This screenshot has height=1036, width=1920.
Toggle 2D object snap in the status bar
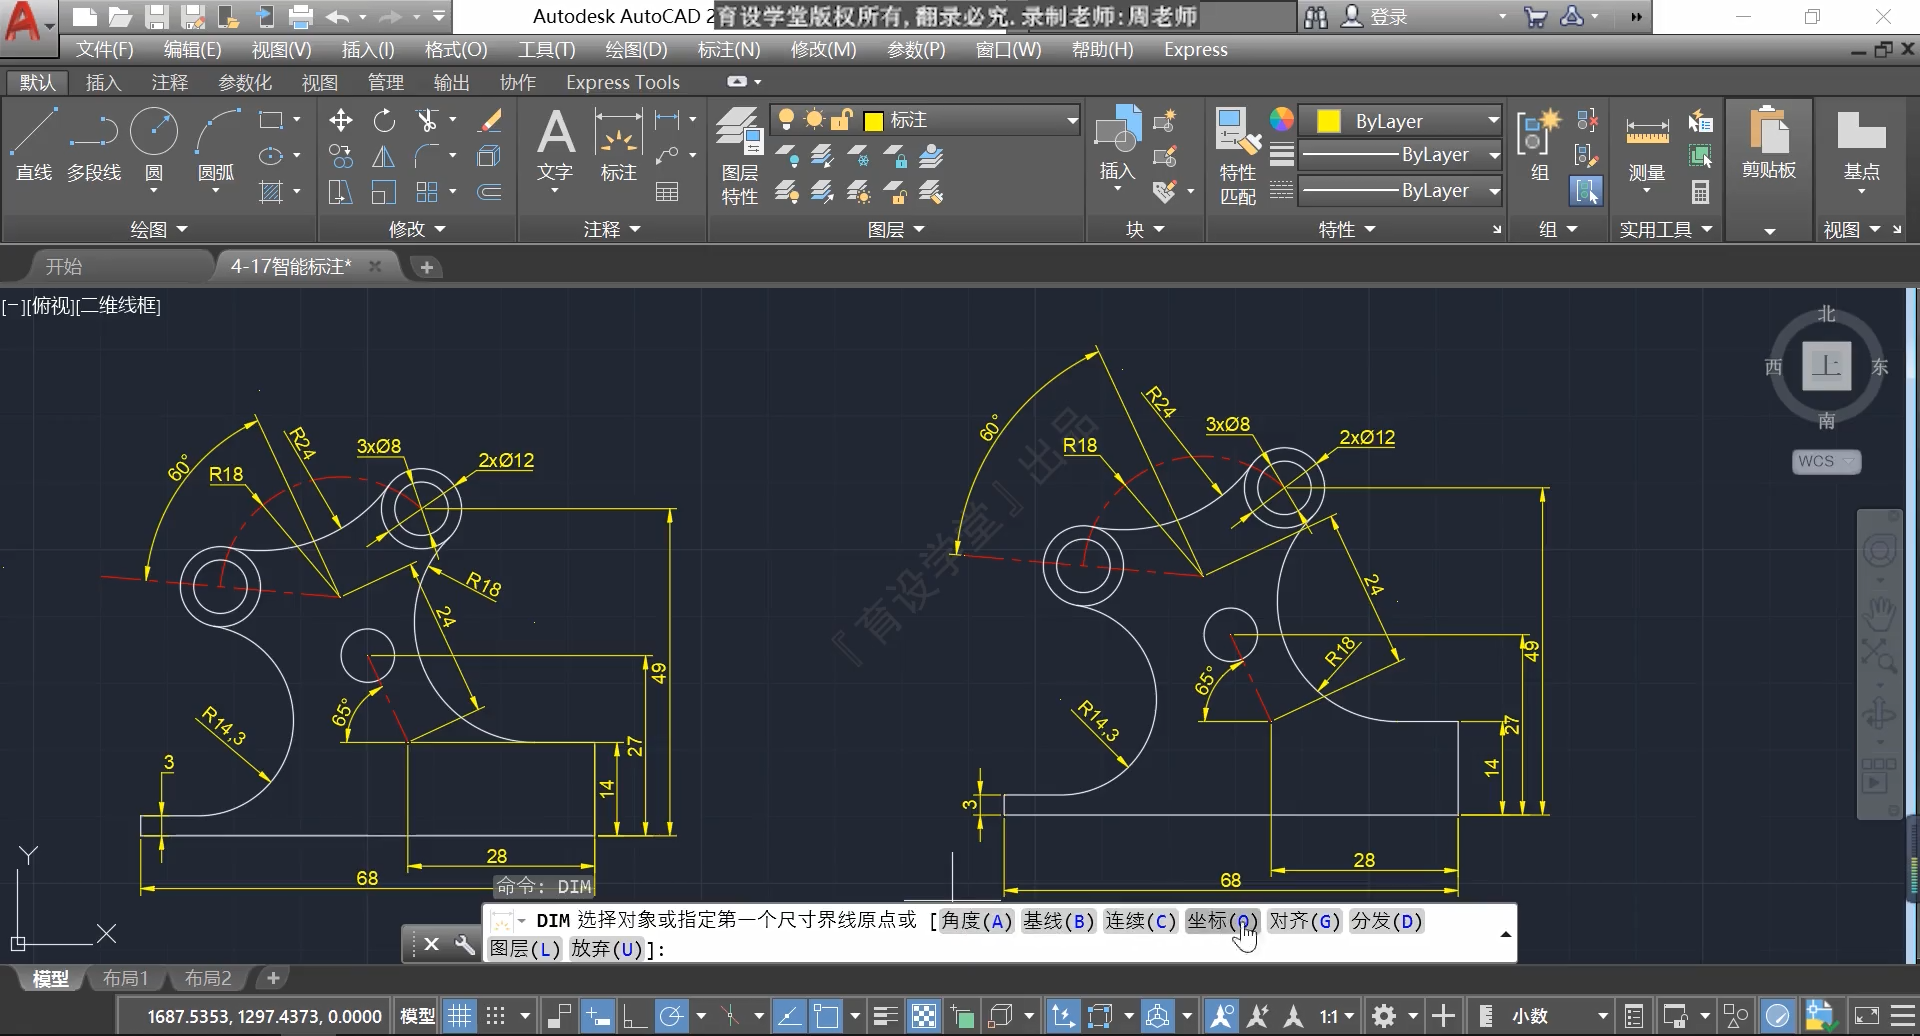[x=826, y=1016]
